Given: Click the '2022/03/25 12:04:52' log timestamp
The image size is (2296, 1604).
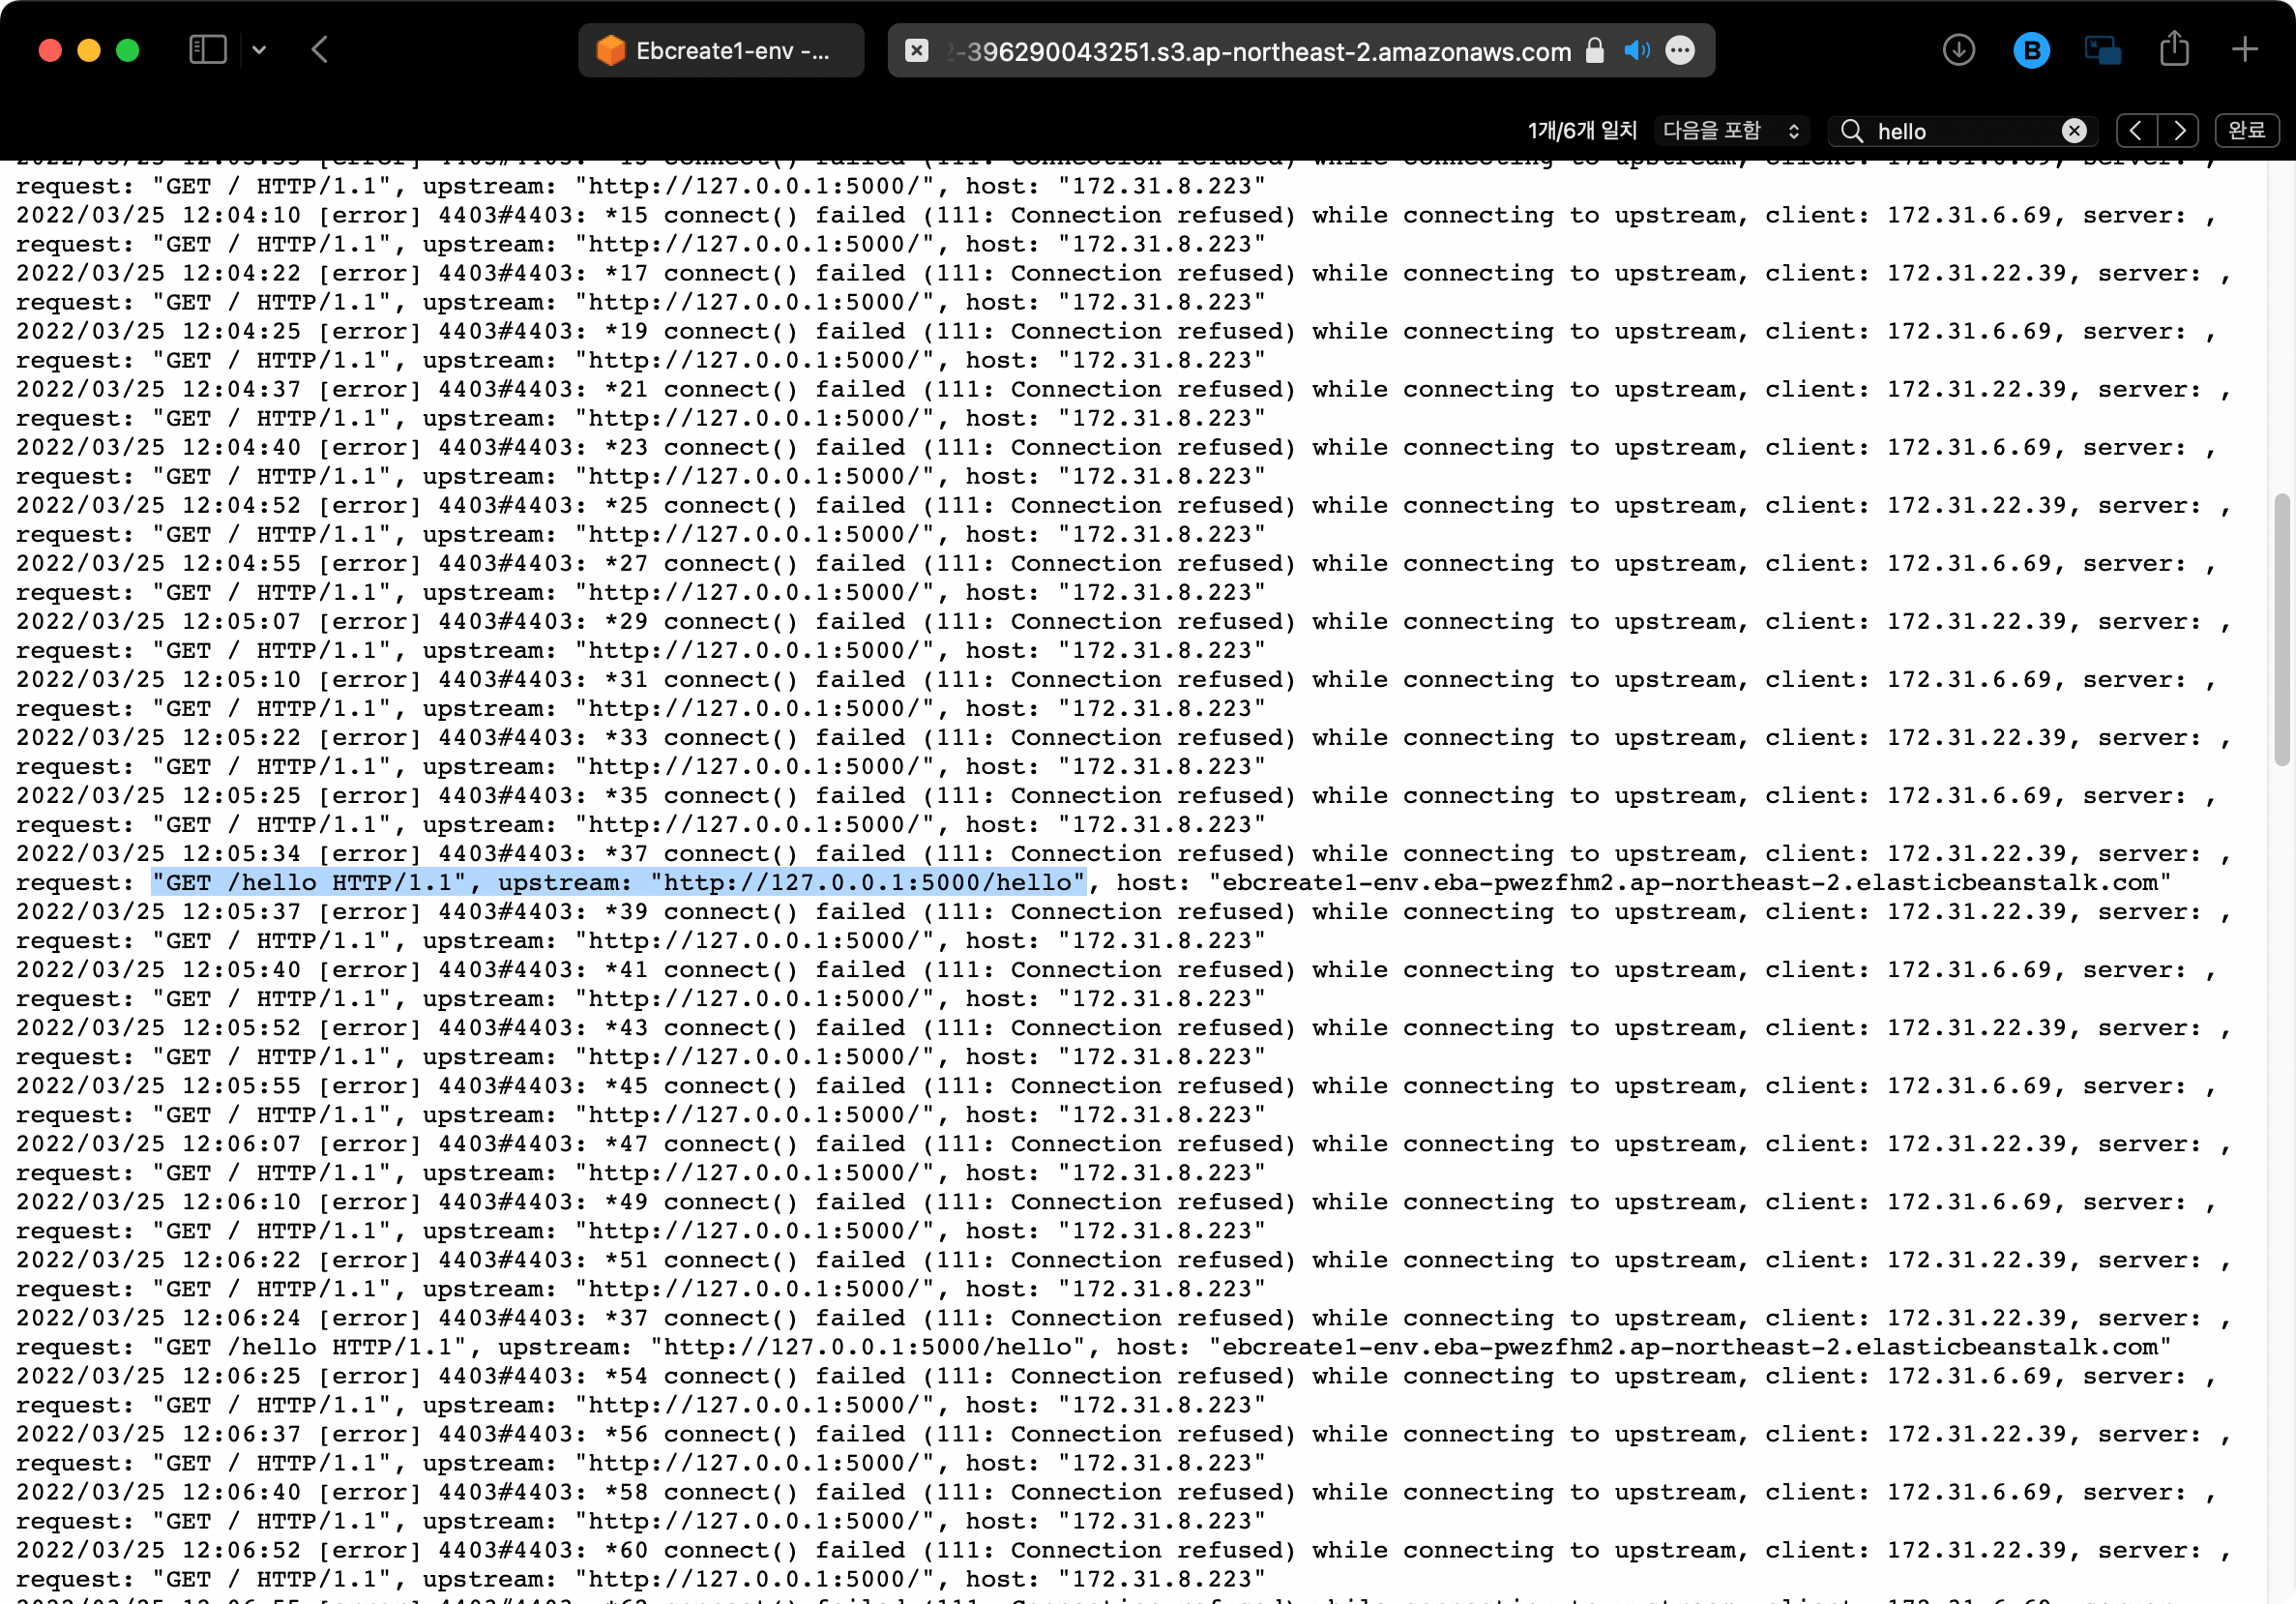Looking at the screenshot, I should pyautogui.click(x=158, y=506).
